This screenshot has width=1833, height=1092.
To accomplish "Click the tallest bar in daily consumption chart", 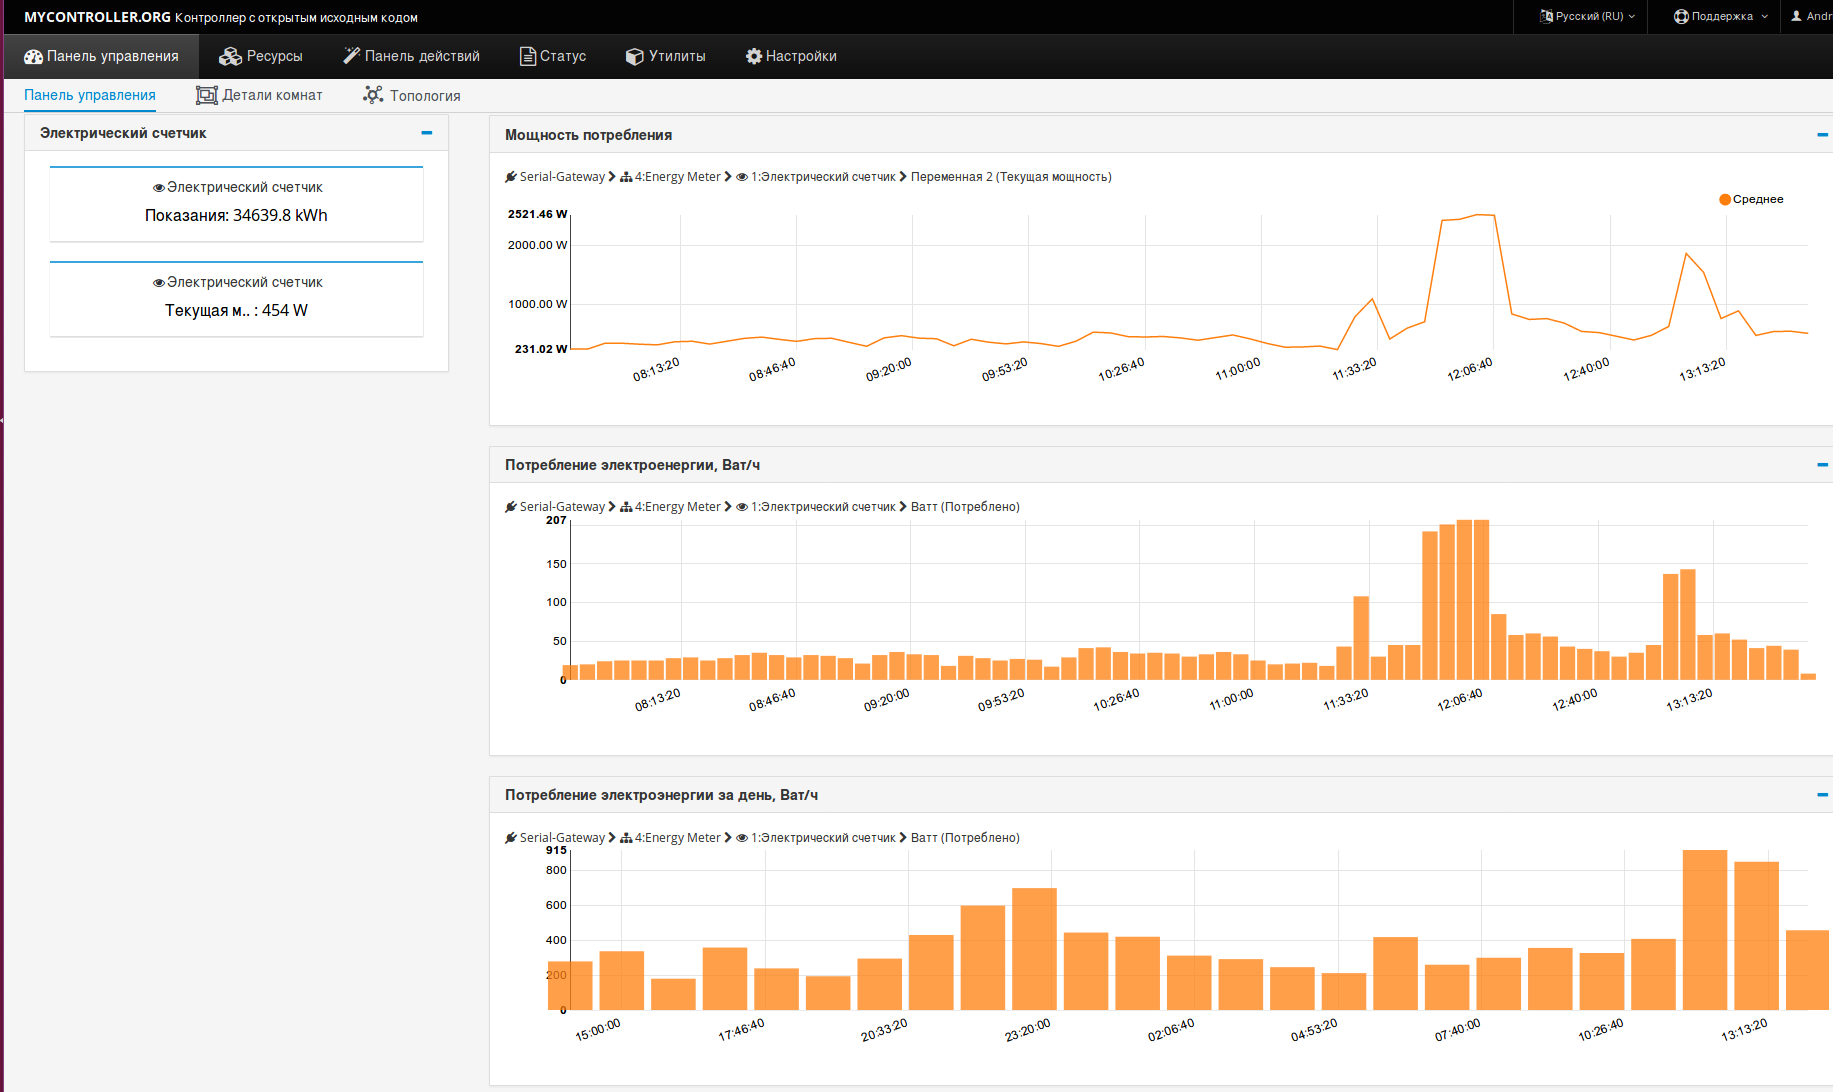I will pyautogui.click(x=1704, y=930).
